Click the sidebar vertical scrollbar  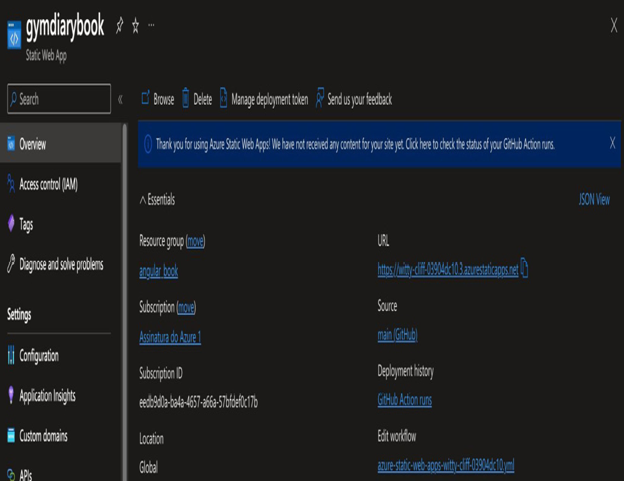pos(125,302)
